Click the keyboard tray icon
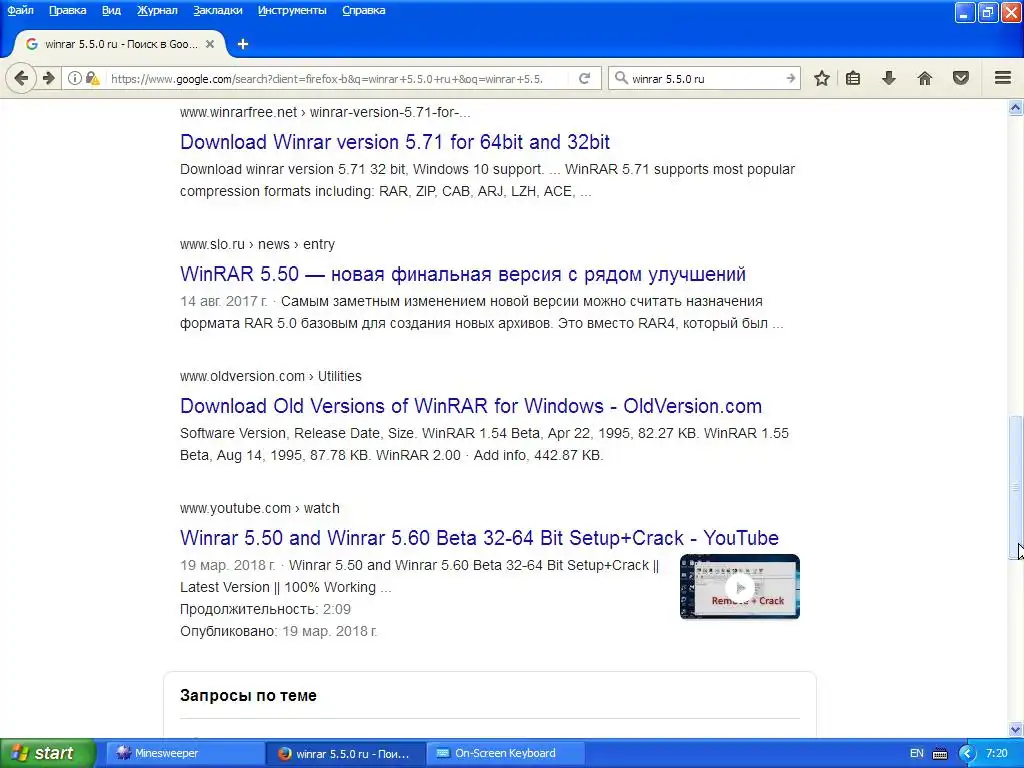Screen dimensions: 1024x768 coord(940,754)
